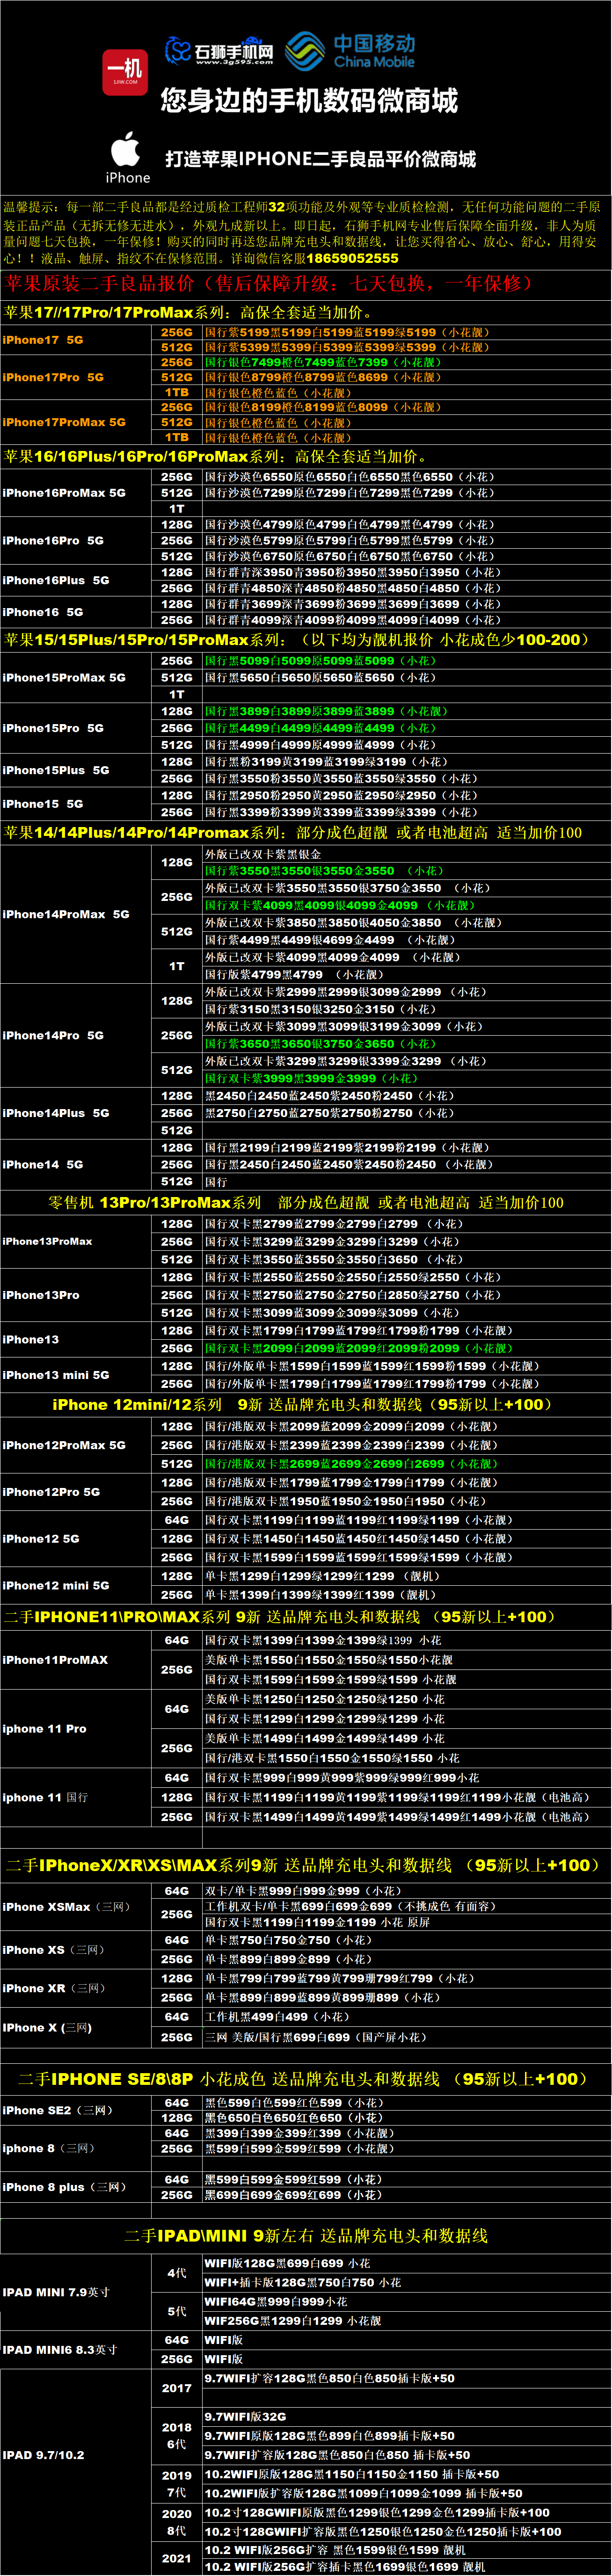Select the iPhone17 5G model label
This screenshot has height=2576, width=612.
coord(43,340)
